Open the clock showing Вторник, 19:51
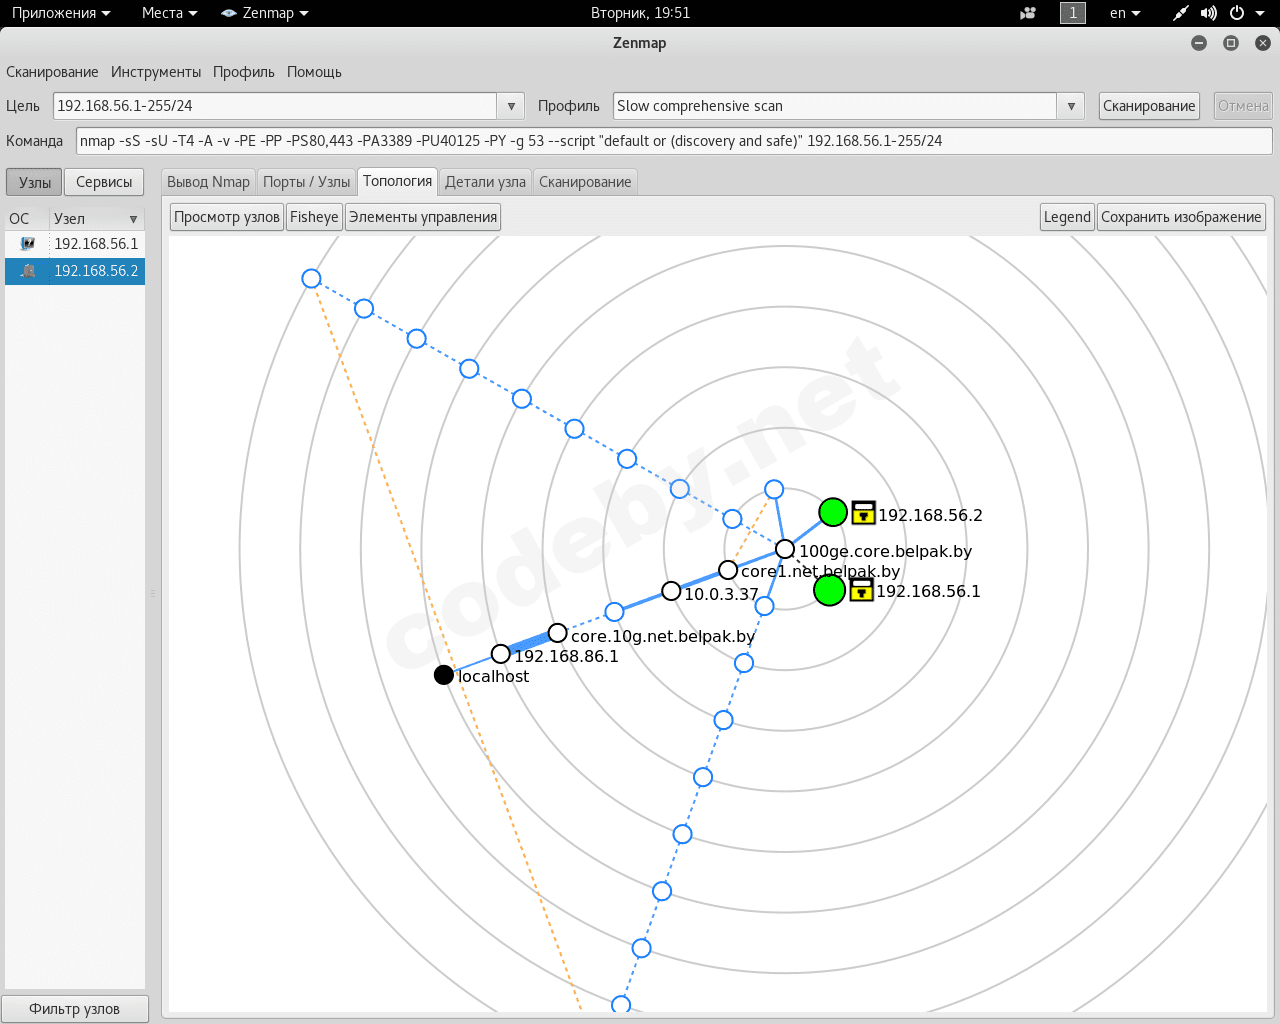This screenshot has height=1024, width=1280. click(640, 13)
